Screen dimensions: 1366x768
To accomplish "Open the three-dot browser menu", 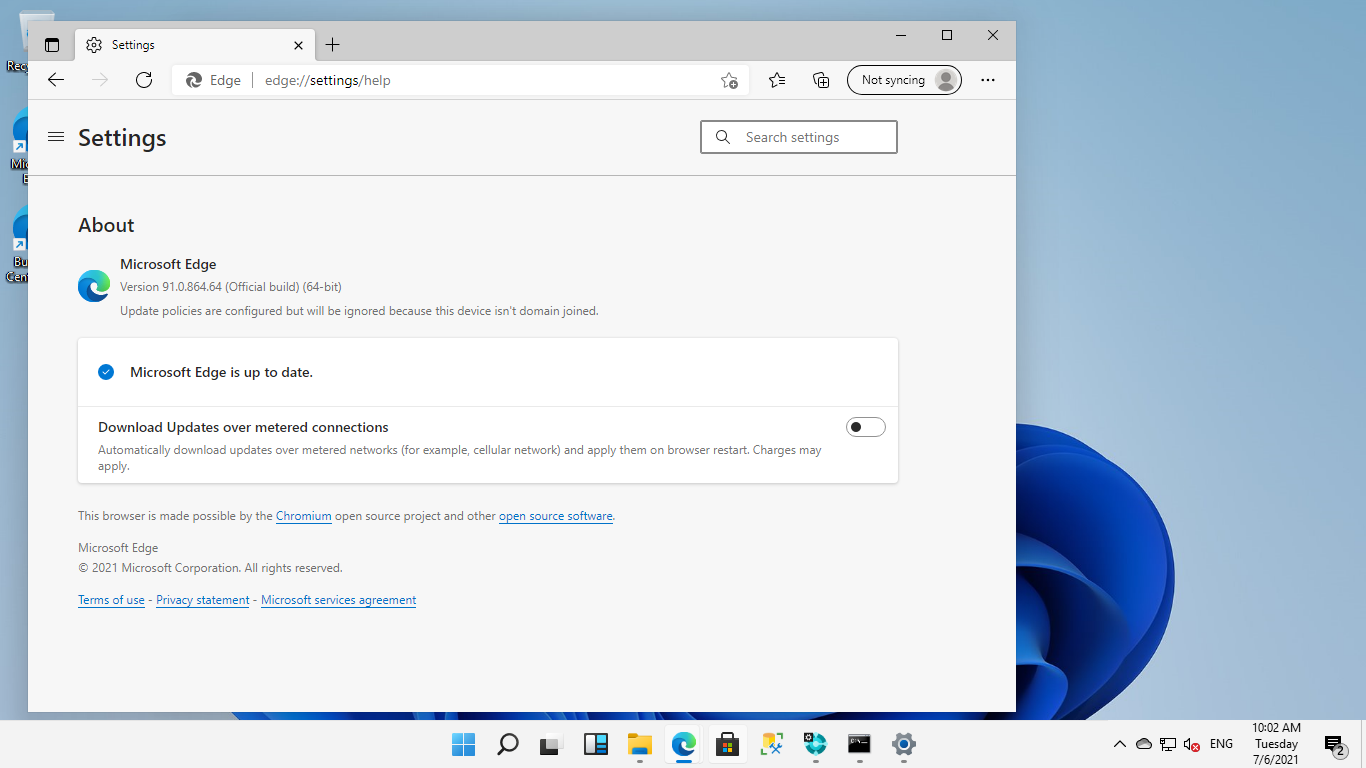I will (988, 80).
